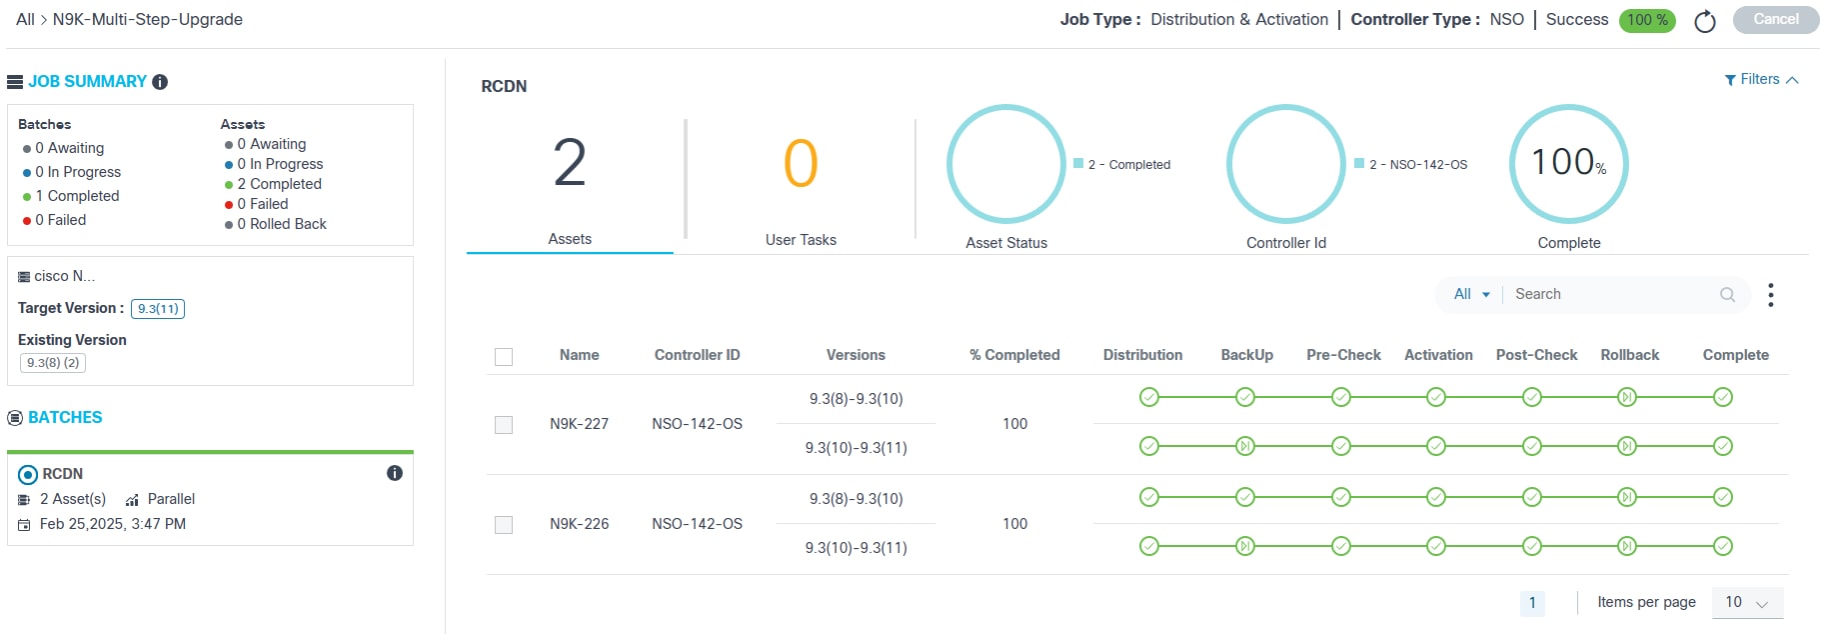The height and width of the screenshot is (634, 1824).
Task: Click N9K-226 first row Rollback skipped icon
Action: (x=1627, y=497)
